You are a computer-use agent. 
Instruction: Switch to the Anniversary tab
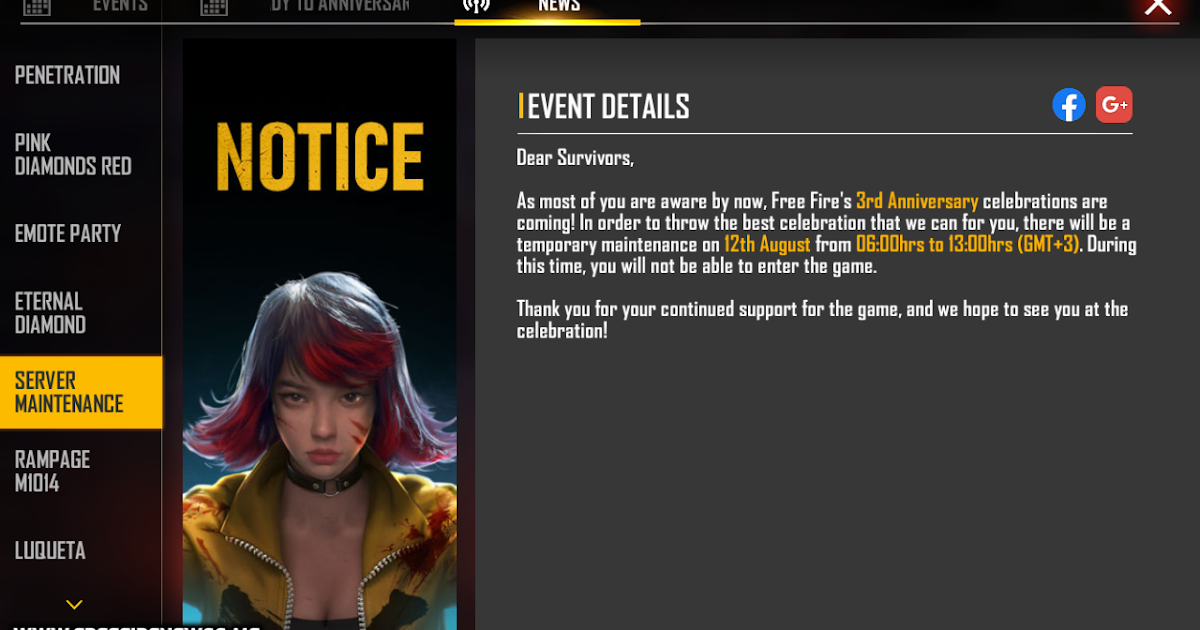click(x=340, y=5)
